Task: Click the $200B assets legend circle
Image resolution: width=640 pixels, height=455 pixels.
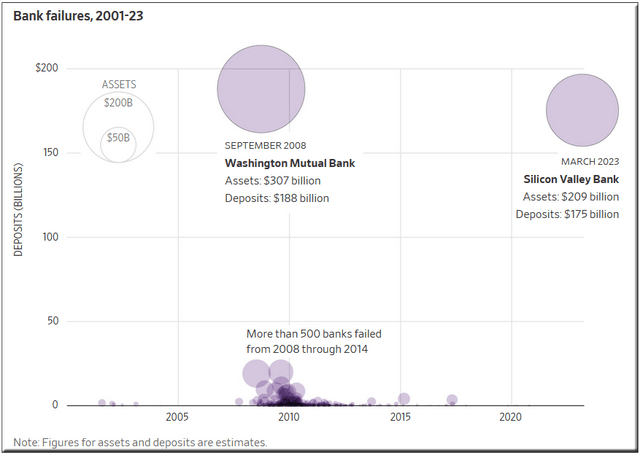Action: 118,127
